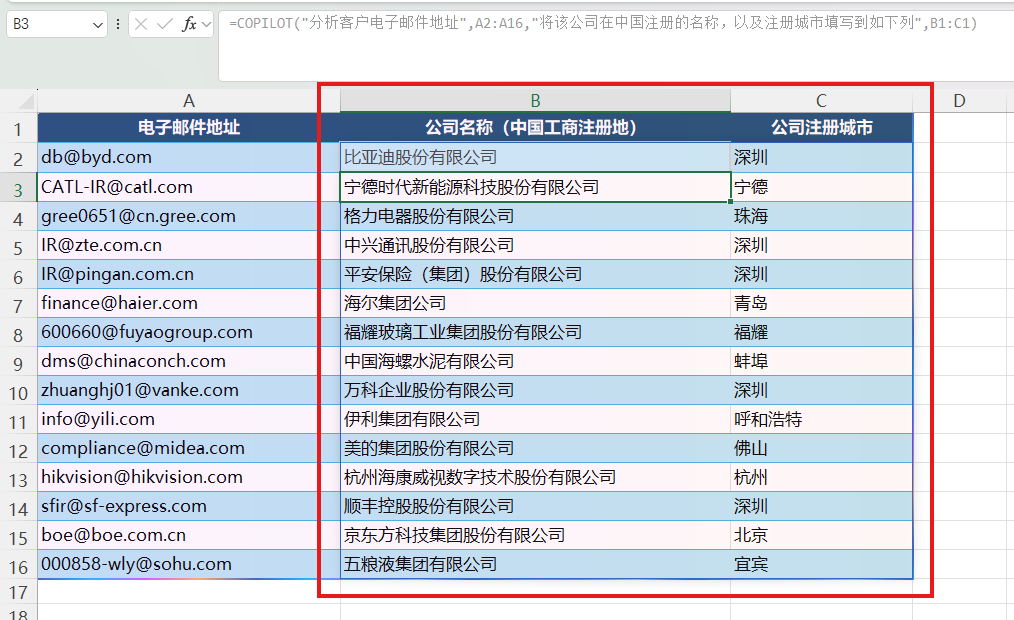The image size is (1014, 620).
Task: Select city cell 宜宾
Action: [x=821, y=564]
